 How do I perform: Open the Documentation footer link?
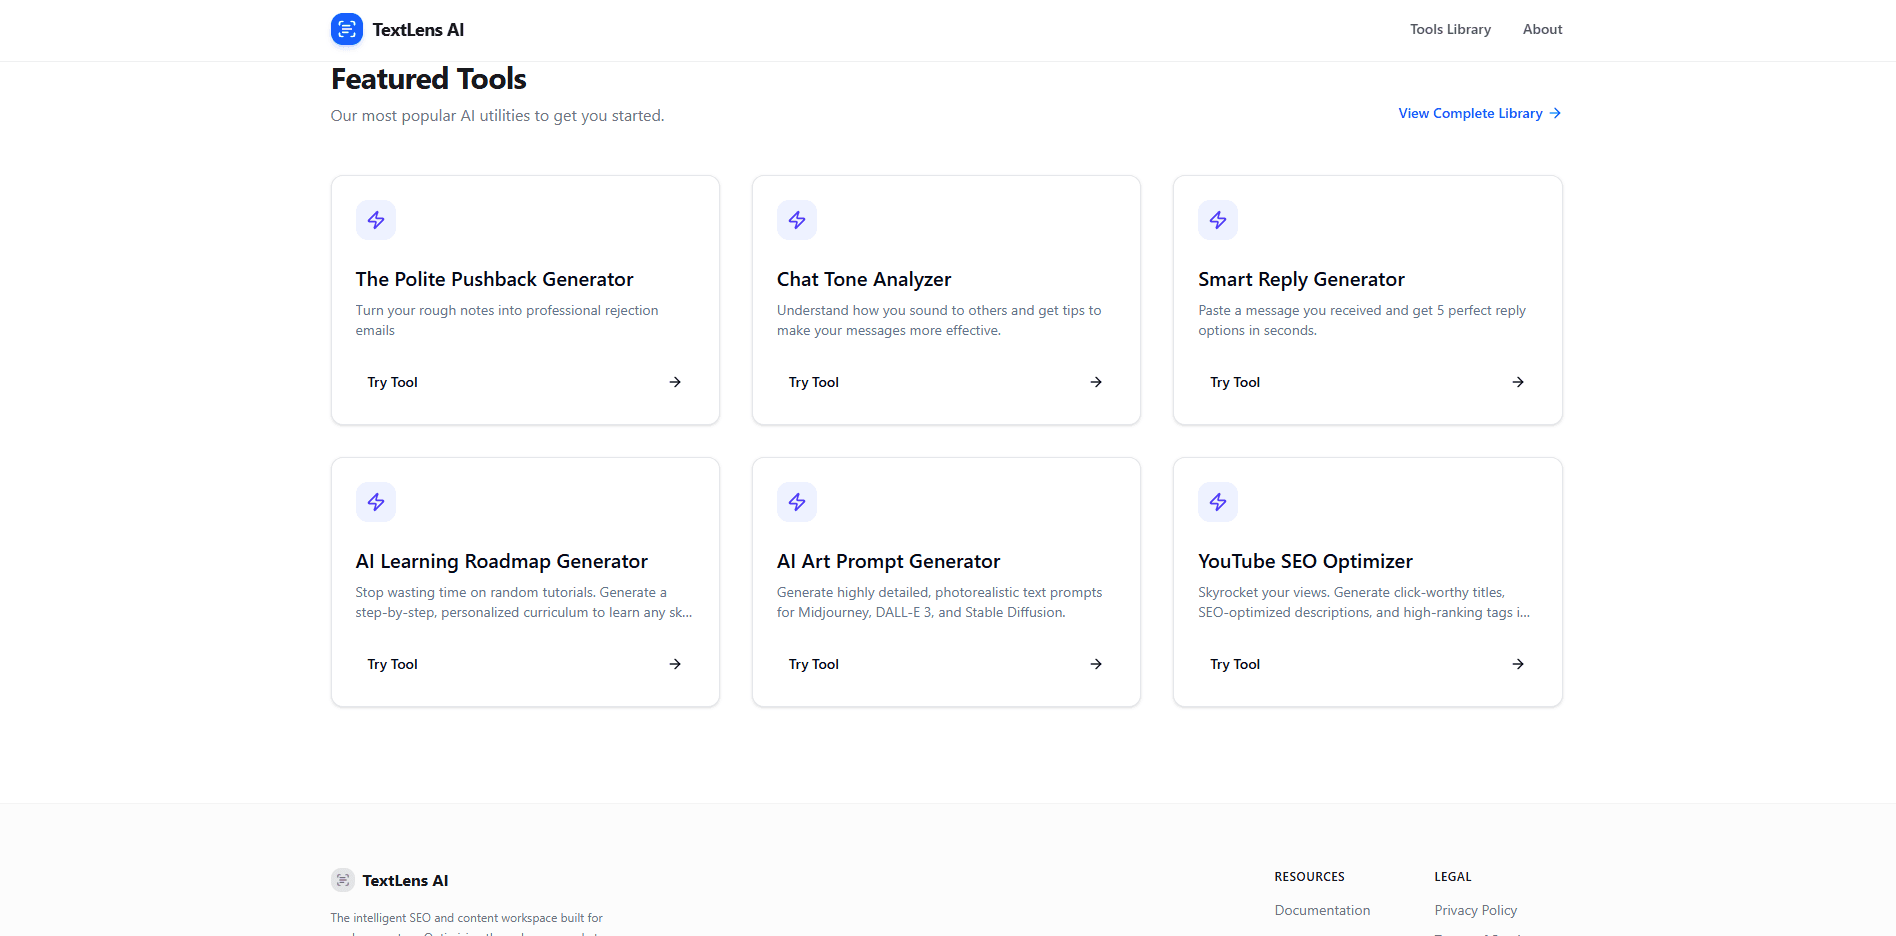point(1321,910)
